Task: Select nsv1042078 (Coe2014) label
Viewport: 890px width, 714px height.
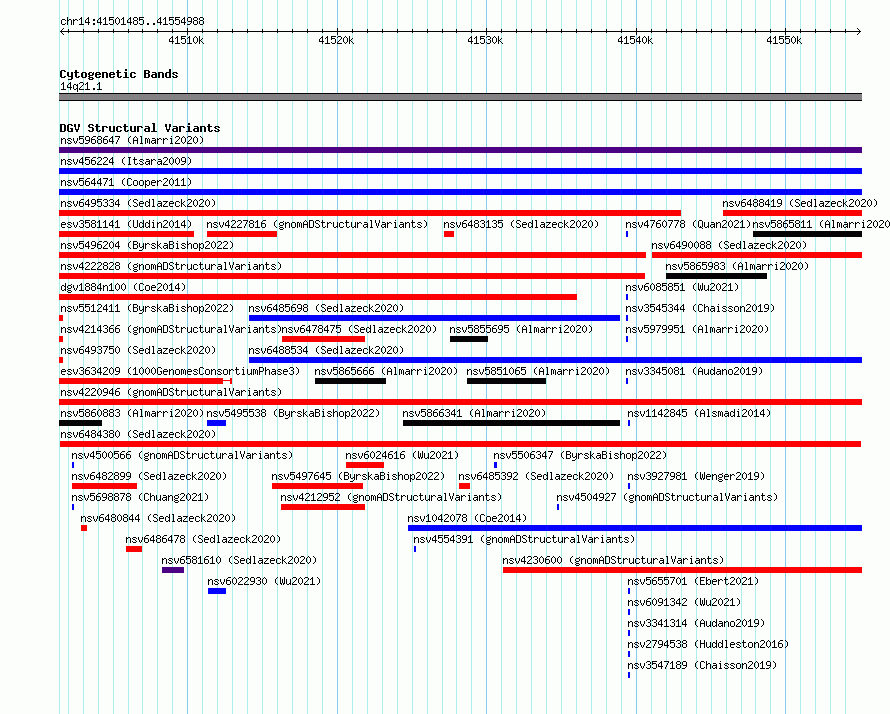Action: 467,518
